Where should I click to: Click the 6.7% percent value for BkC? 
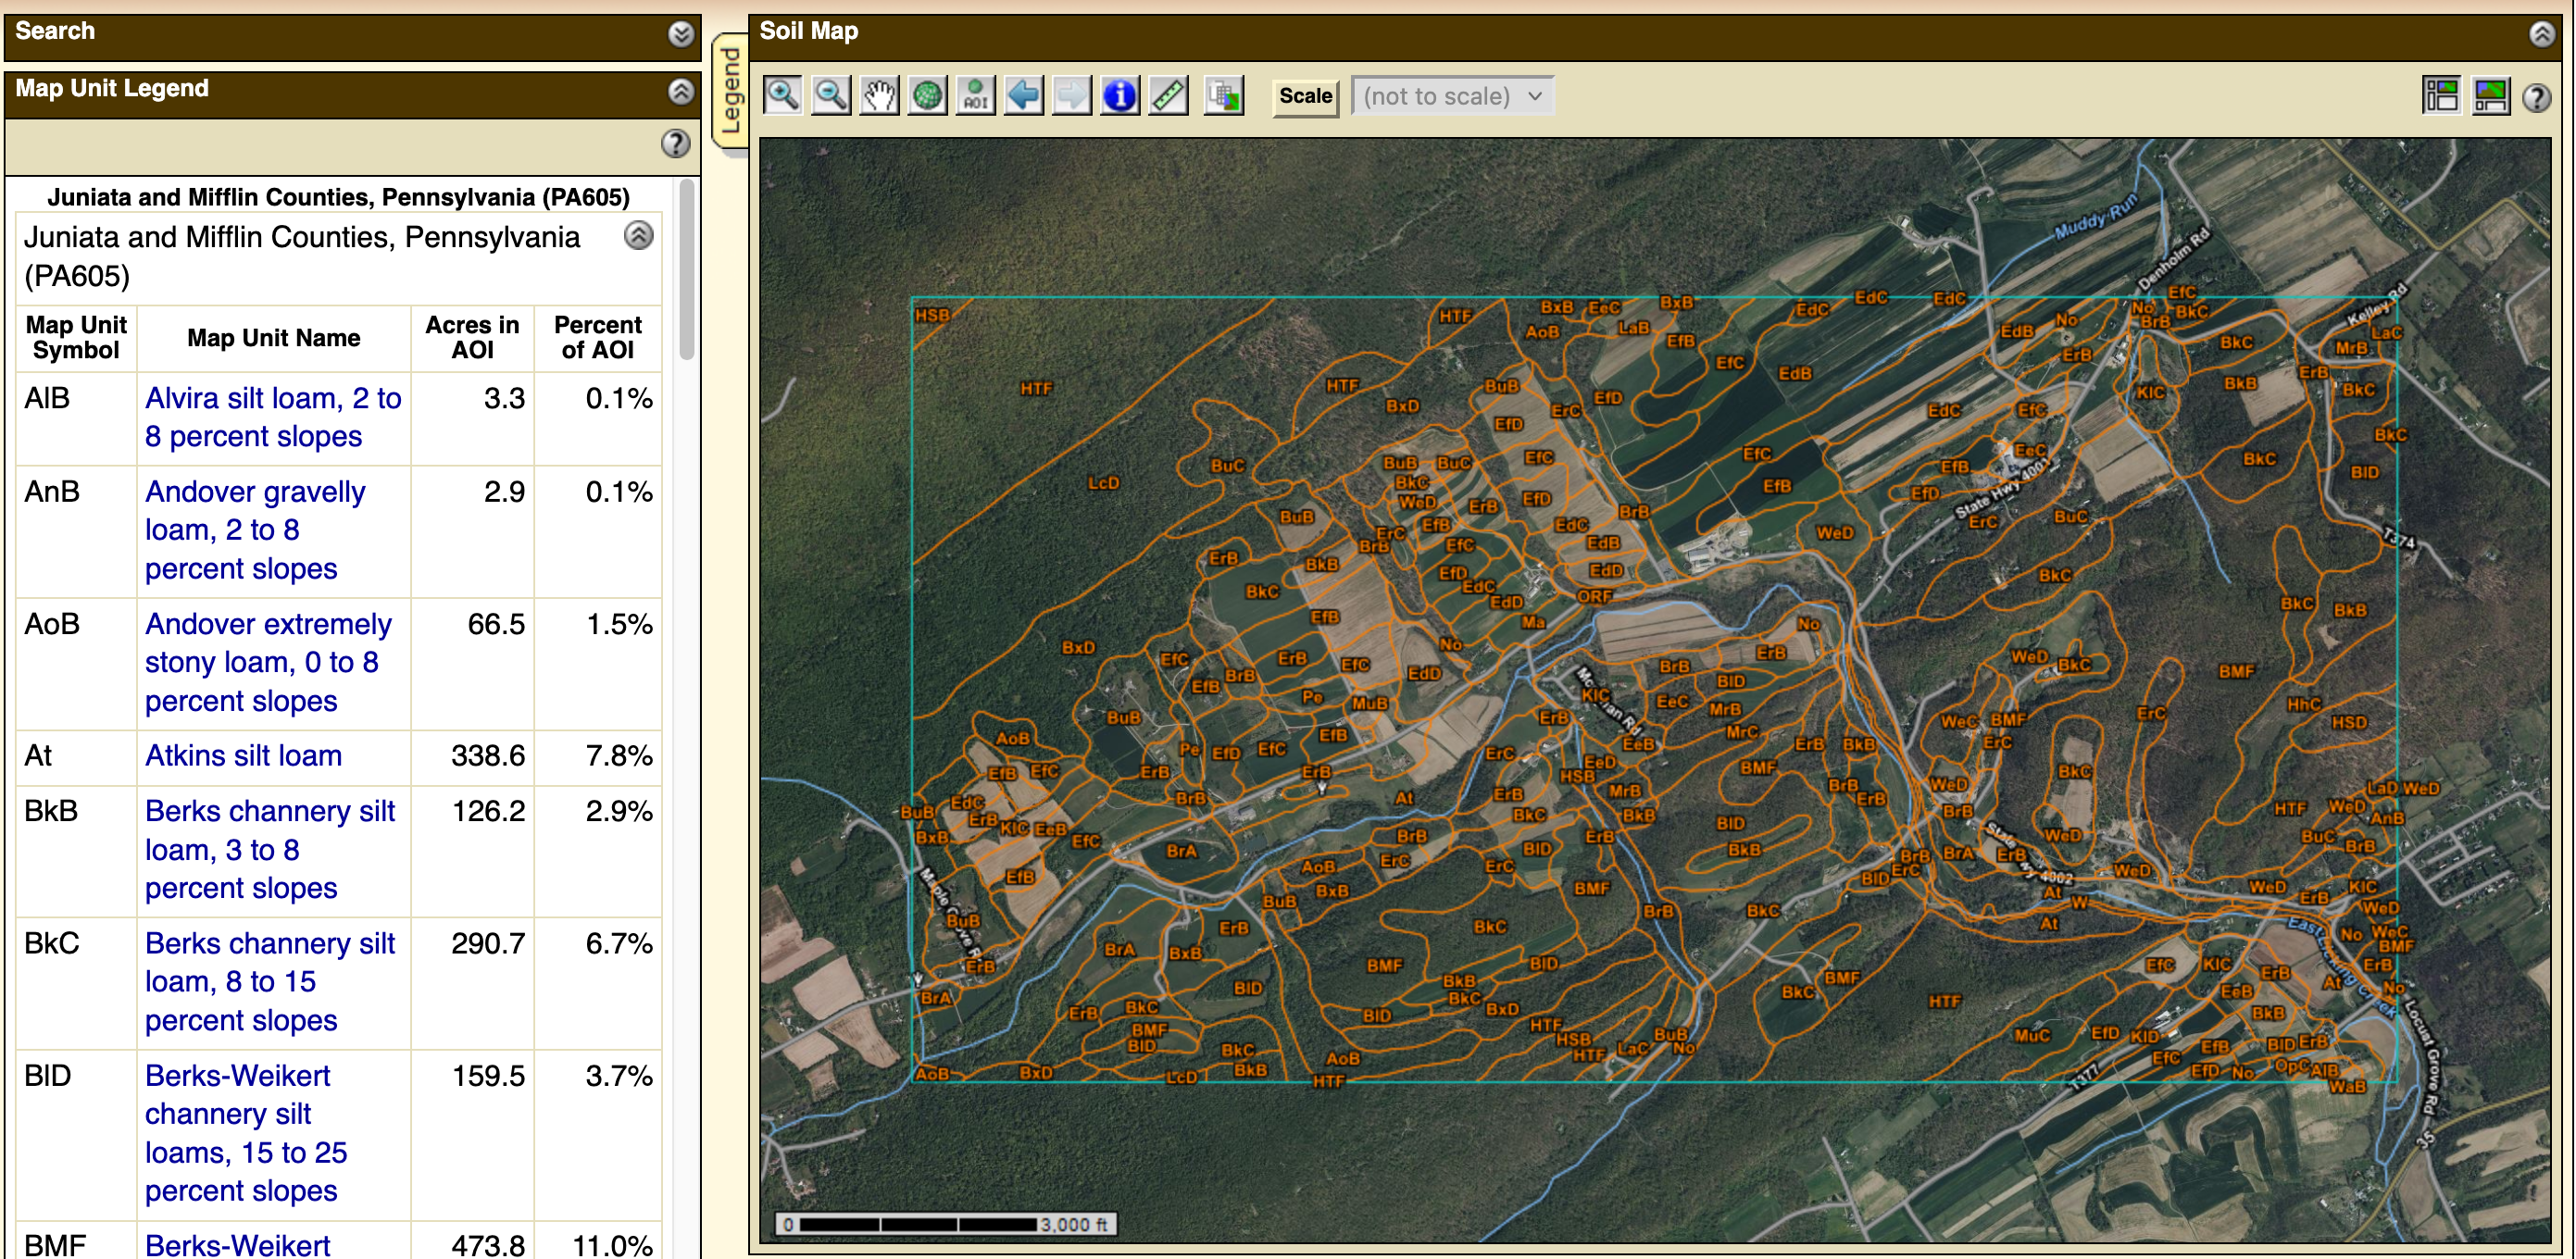coord(619,943)
